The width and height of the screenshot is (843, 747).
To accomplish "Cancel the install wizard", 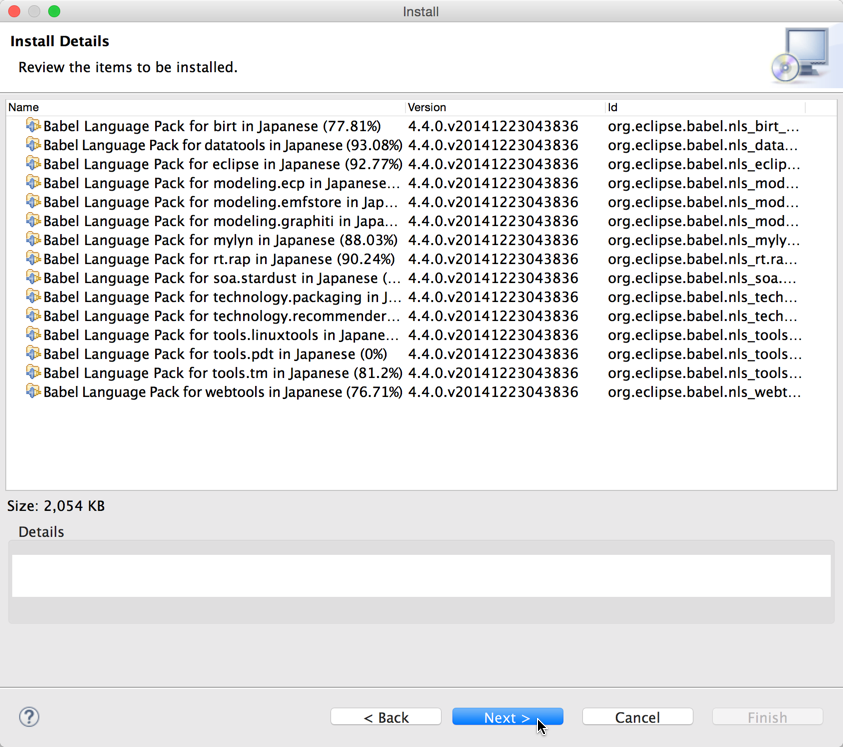I will tap(638, 717).
